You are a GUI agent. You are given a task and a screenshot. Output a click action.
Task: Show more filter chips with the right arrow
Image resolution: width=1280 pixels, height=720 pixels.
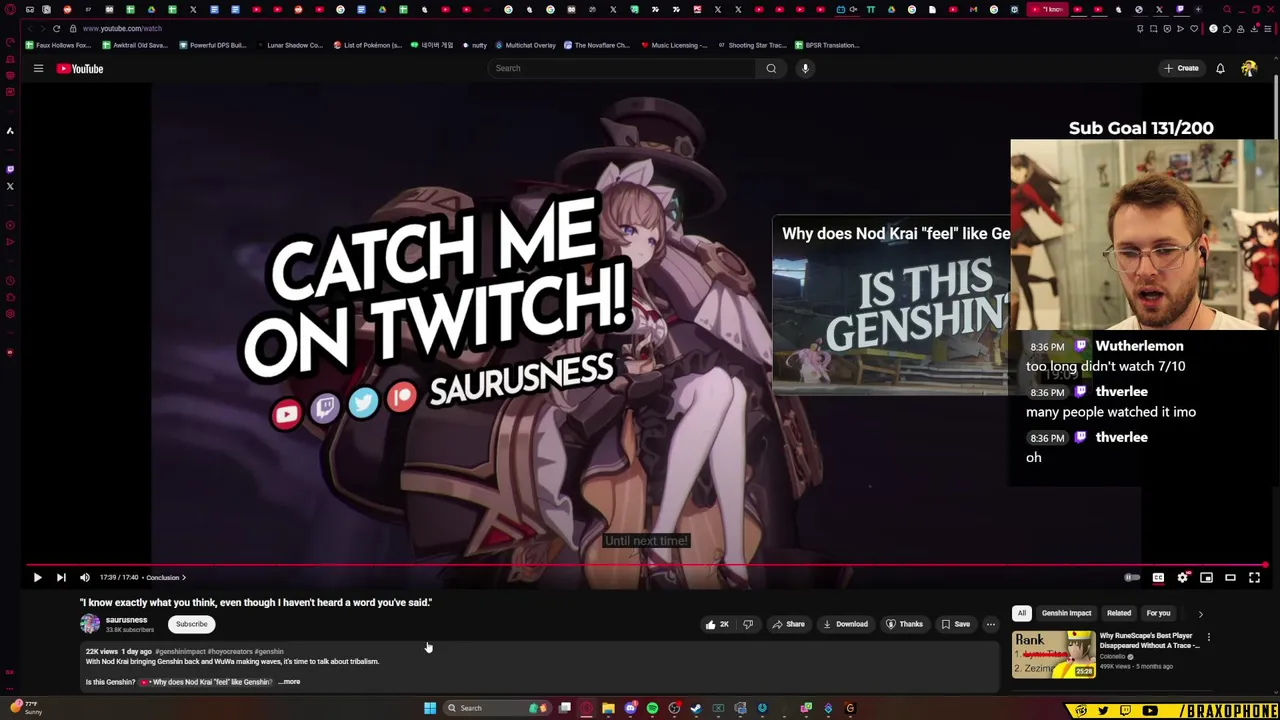1200,613
